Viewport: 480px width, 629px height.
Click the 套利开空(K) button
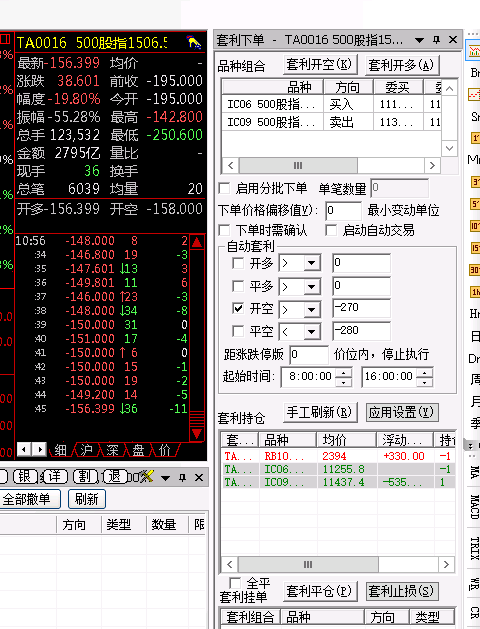(x=320, y=64)
